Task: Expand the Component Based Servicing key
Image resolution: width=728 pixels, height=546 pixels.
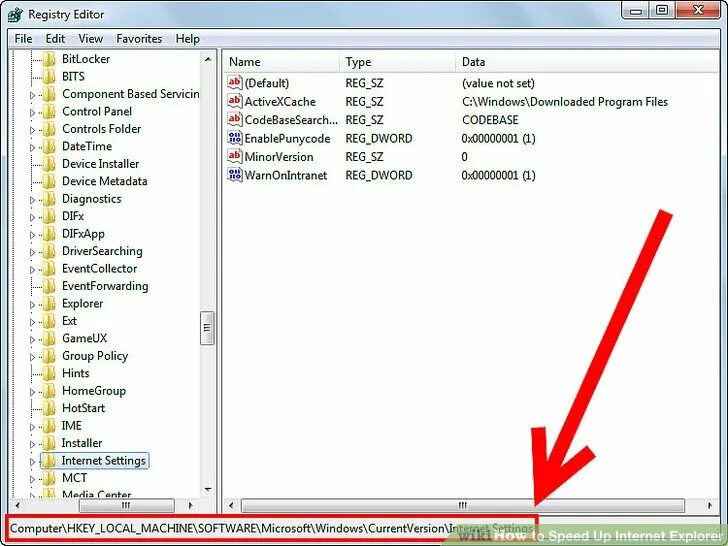Action: 32,95
